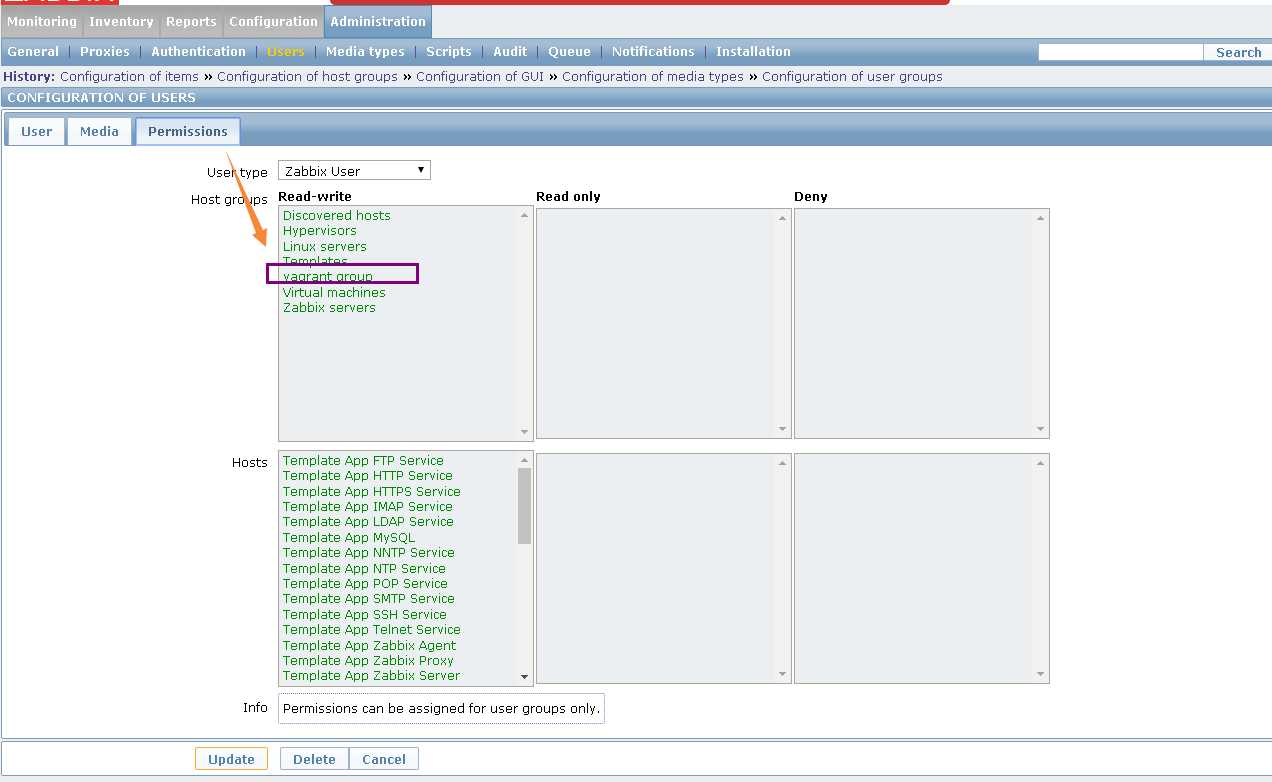Select Template App Telnet Service host
Viewport: 1272px width, 782px height.
tap(371, 630)
